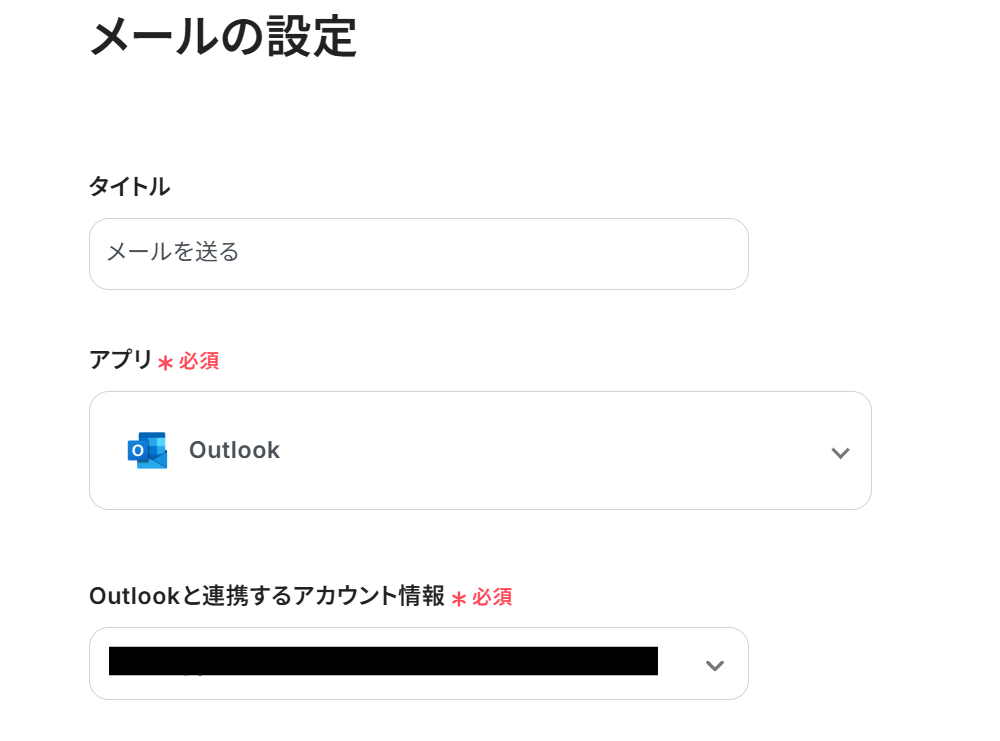Image resolution: width=1000 pixels, height=741 pixels.
Task: Click the 必須 tag beside アプリ
Action: pyautogui.click(x=199, y=361)
